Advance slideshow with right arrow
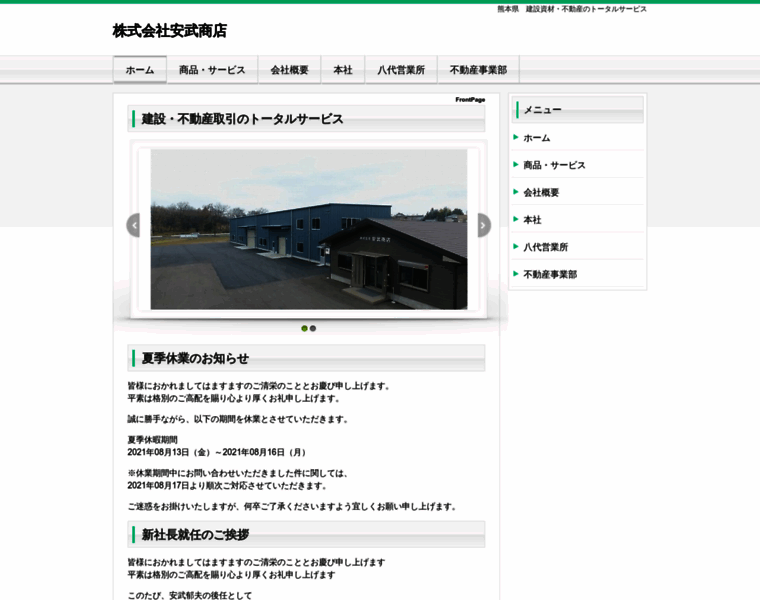Image resolution: width=760 pixels, height=600 pixels. pos(484,225)
